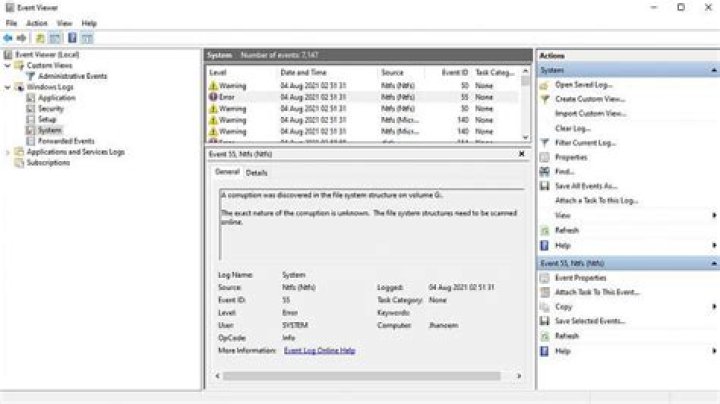The image size is (720, 404).
Task: Select the Setup log
Action: click(47, 119)
